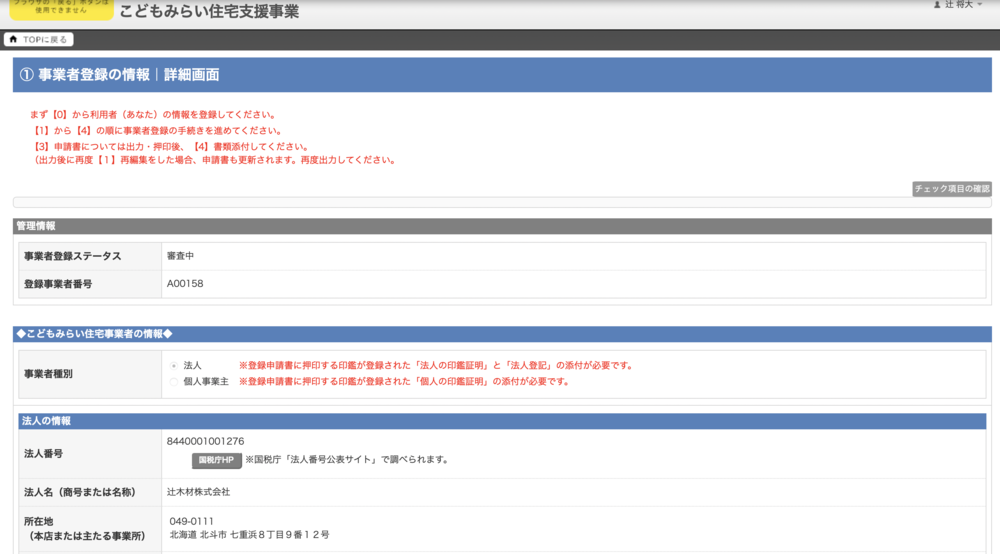Click the postal code 049-0111
This screenshot has width=1000, height=554.
point(191,521)
